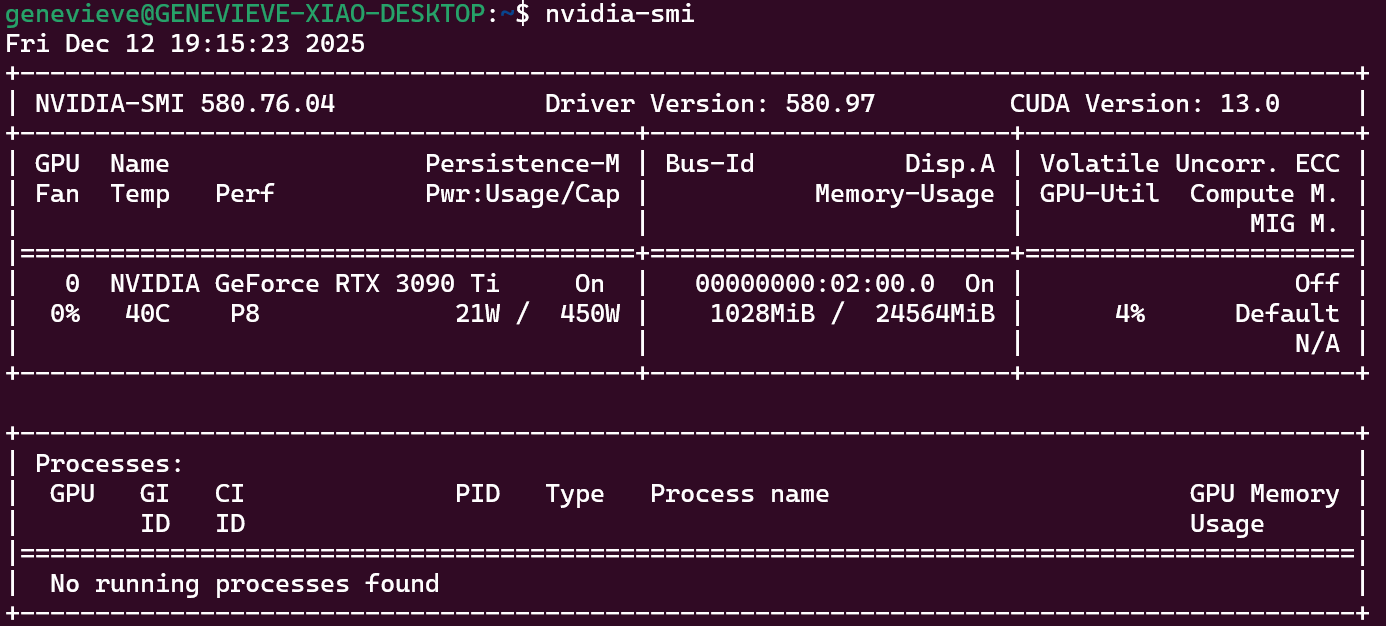Click the bus id 00000000:02:00.0
Image resolution: width=1386 pixels, height=626 pixels.
(x=815, y=284)
